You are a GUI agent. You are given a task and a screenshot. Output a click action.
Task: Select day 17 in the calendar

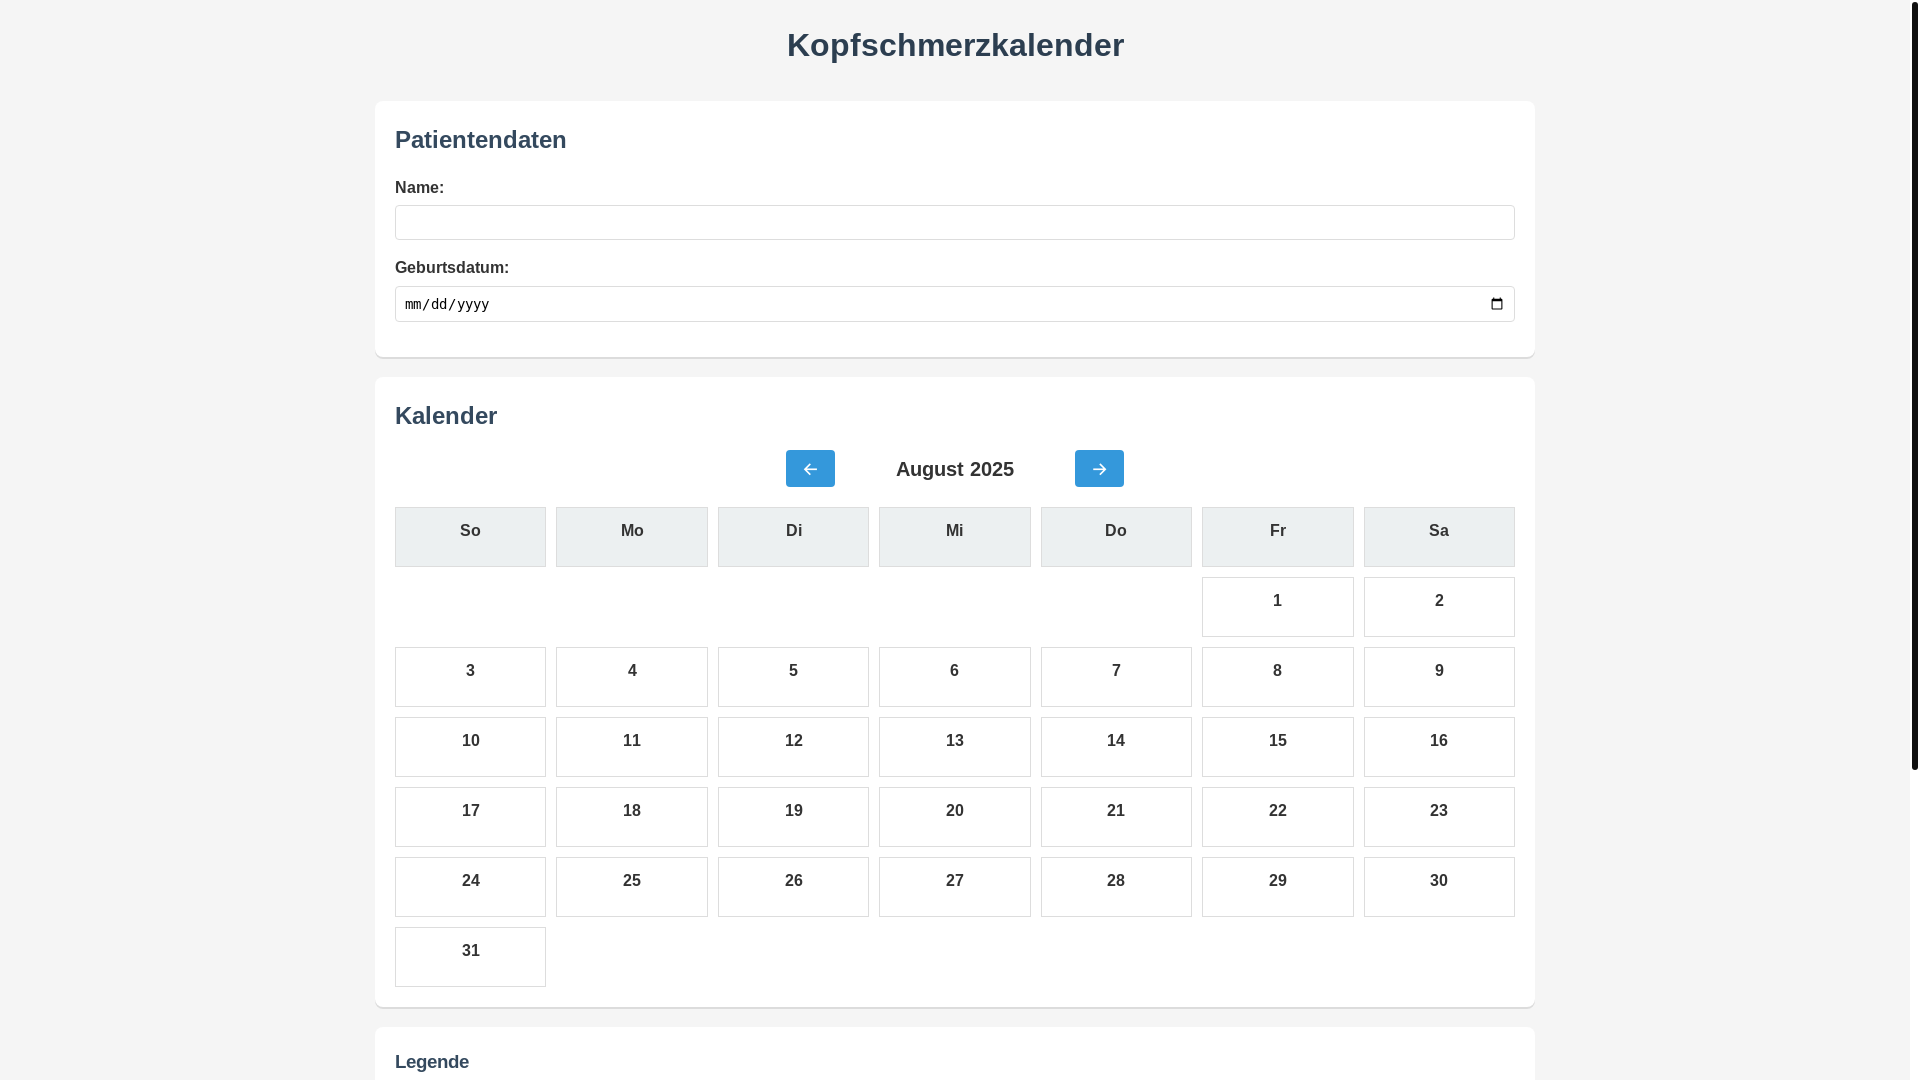click(470, 817)
